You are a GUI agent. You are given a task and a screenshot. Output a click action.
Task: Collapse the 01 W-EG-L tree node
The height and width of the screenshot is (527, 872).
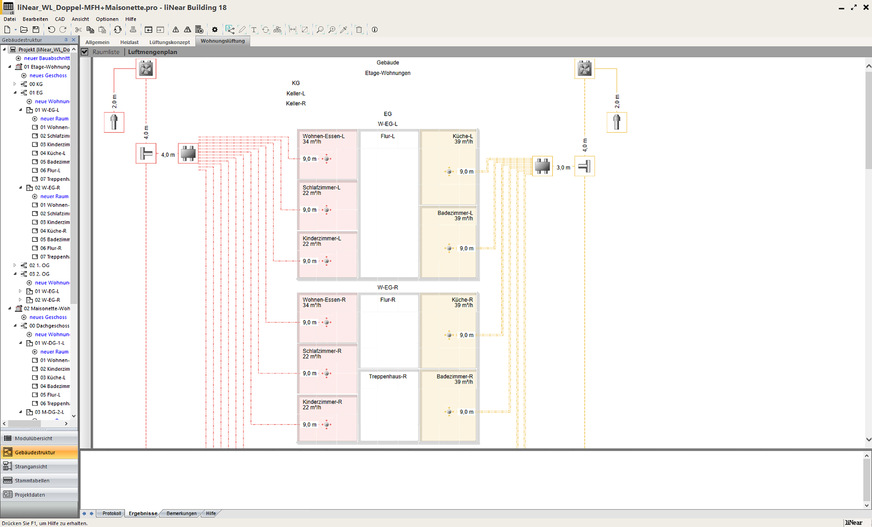point(21,110)
